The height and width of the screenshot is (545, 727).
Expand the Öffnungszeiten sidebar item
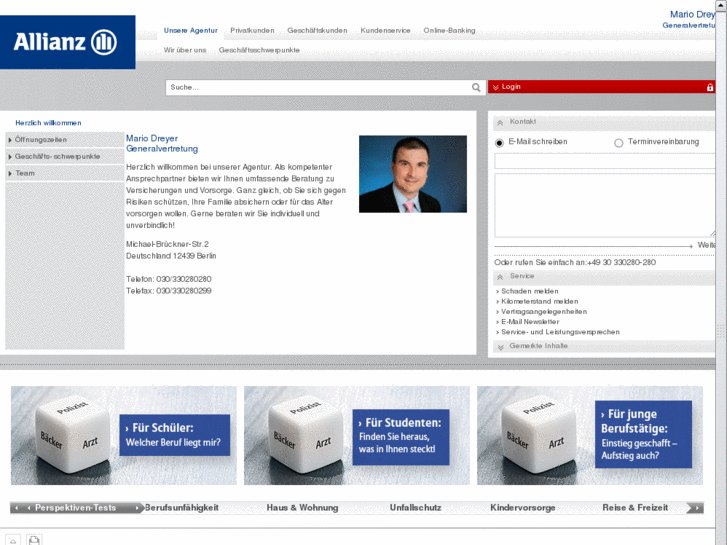point(64,140)
